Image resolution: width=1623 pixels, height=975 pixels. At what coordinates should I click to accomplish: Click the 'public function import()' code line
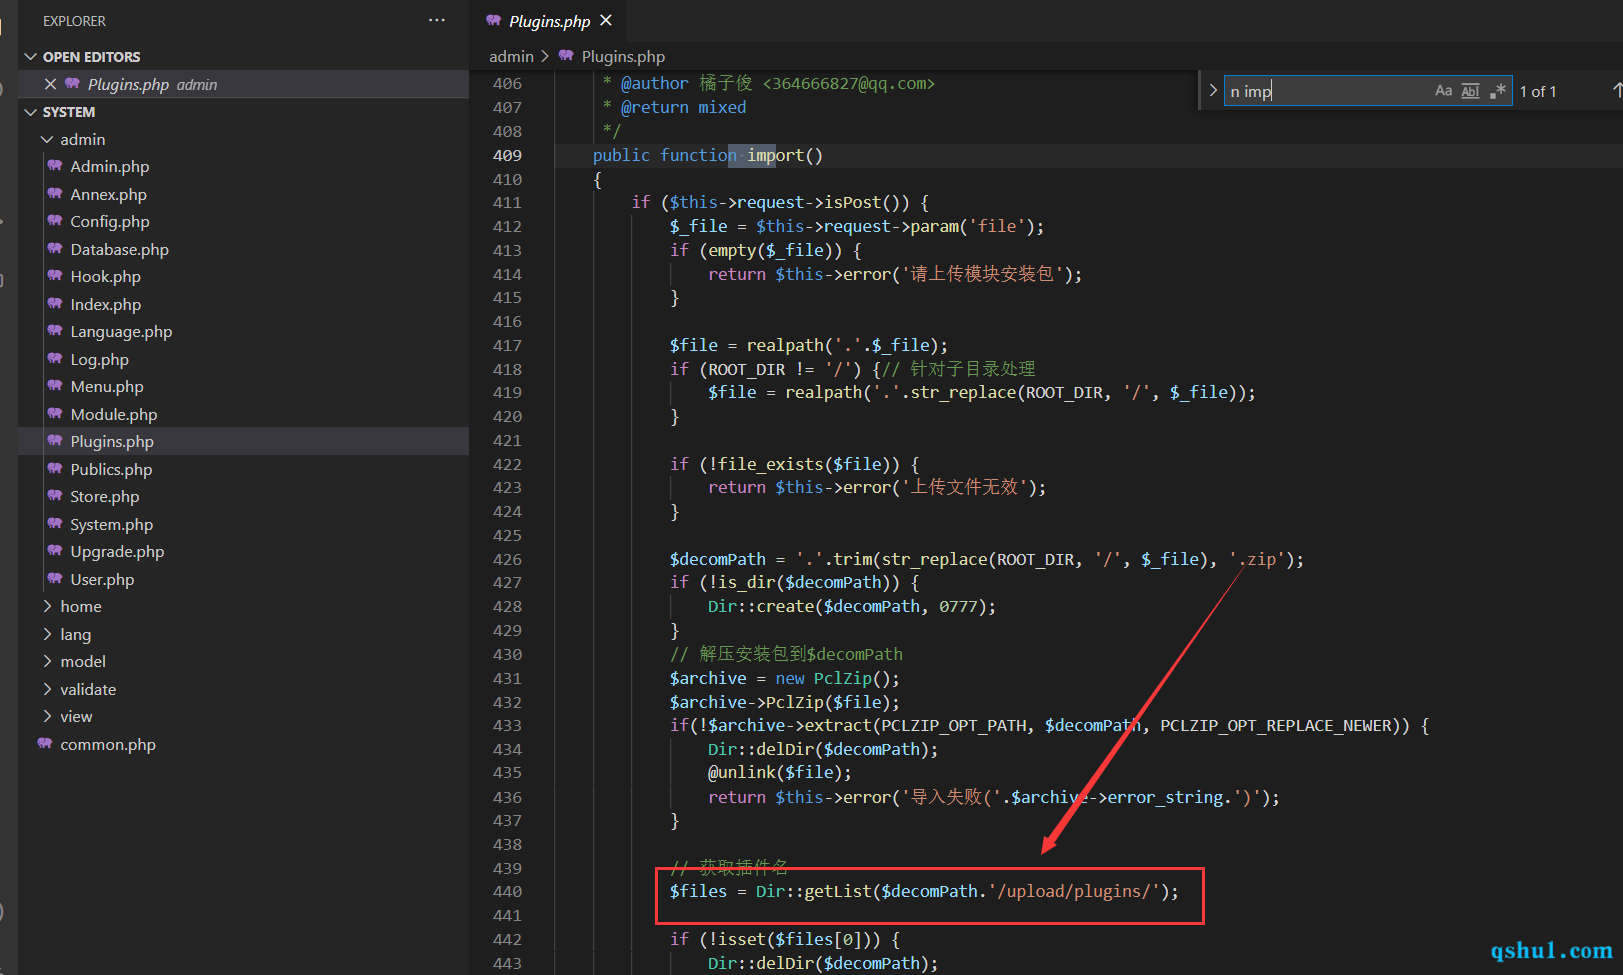tap(708, 155)
